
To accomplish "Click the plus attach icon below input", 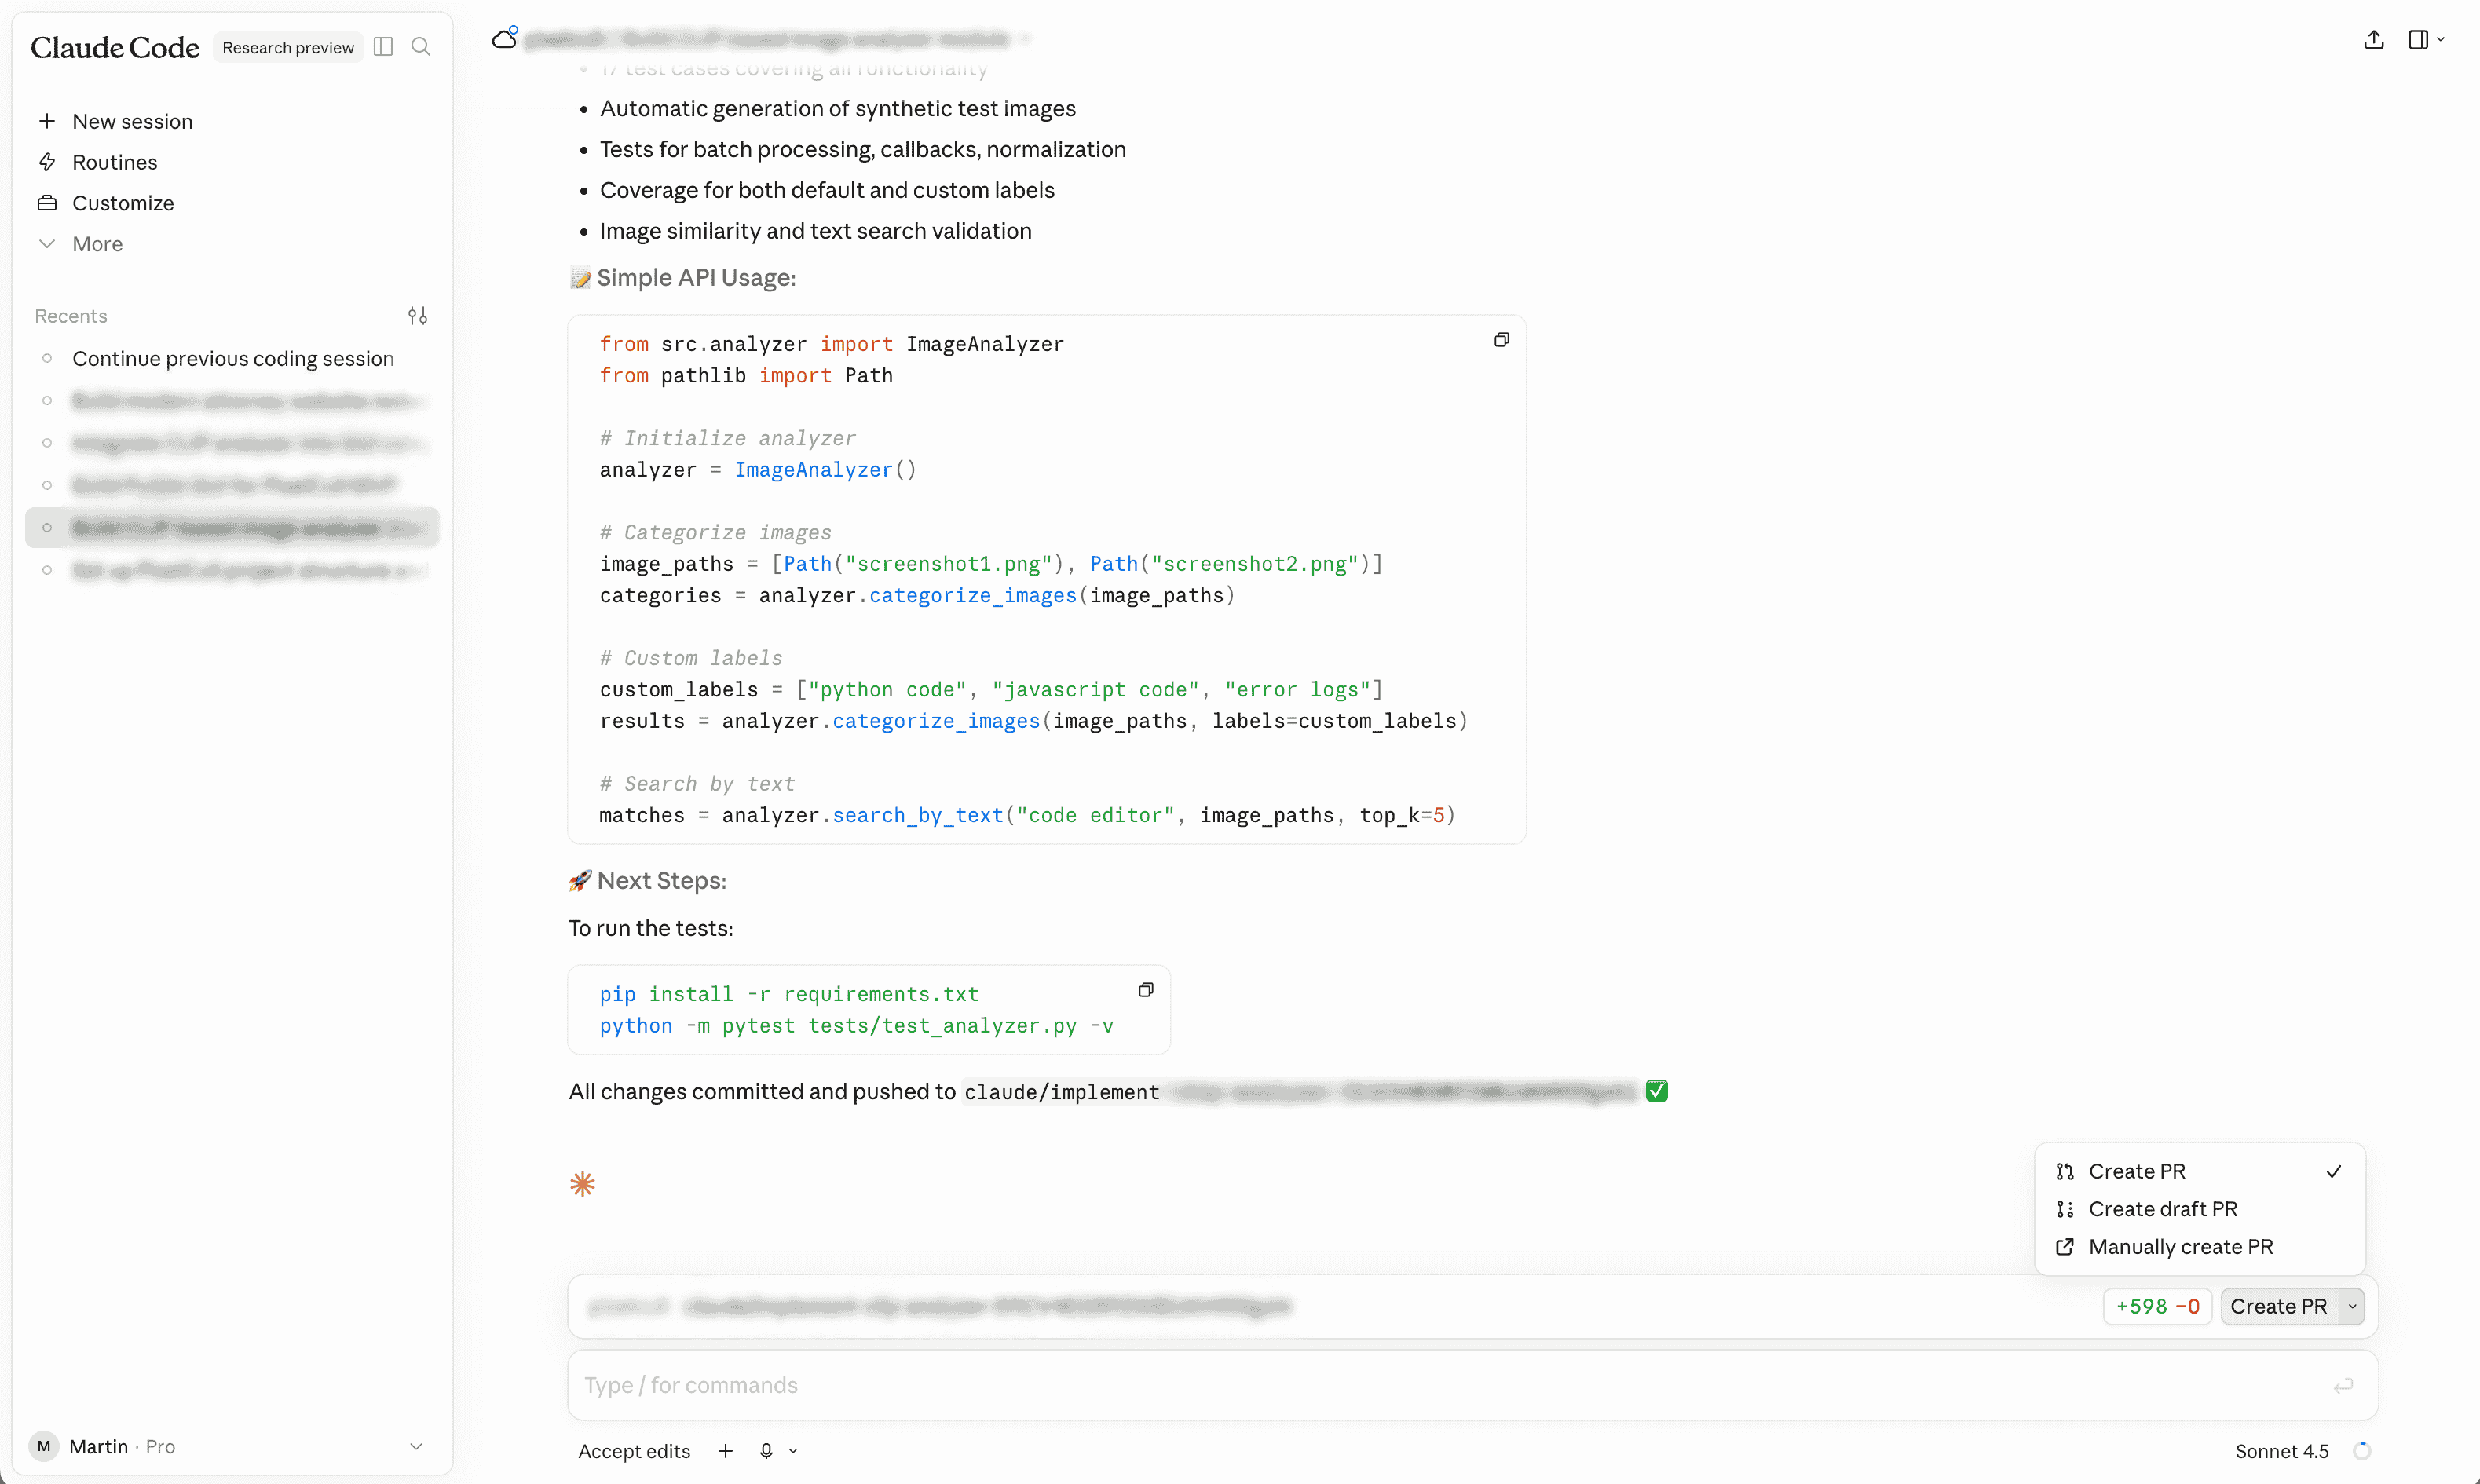I will (x=726, y=1451).
